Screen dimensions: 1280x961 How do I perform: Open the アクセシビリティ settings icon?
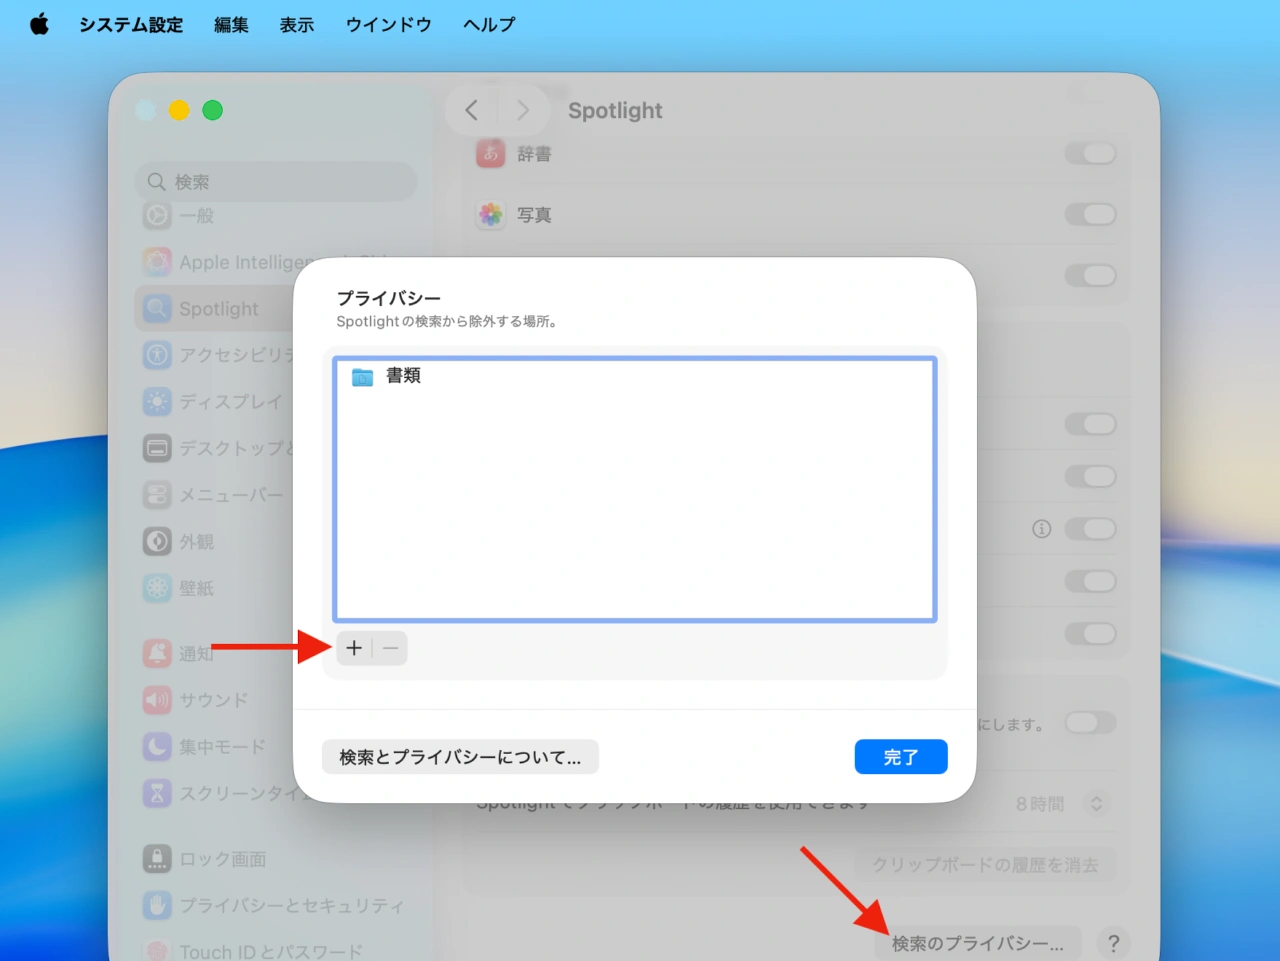(157, 354)
